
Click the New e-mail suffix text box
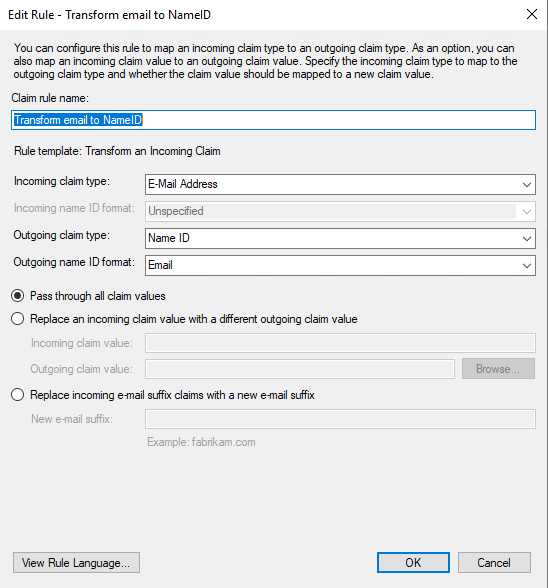click(x=340, y=419)
